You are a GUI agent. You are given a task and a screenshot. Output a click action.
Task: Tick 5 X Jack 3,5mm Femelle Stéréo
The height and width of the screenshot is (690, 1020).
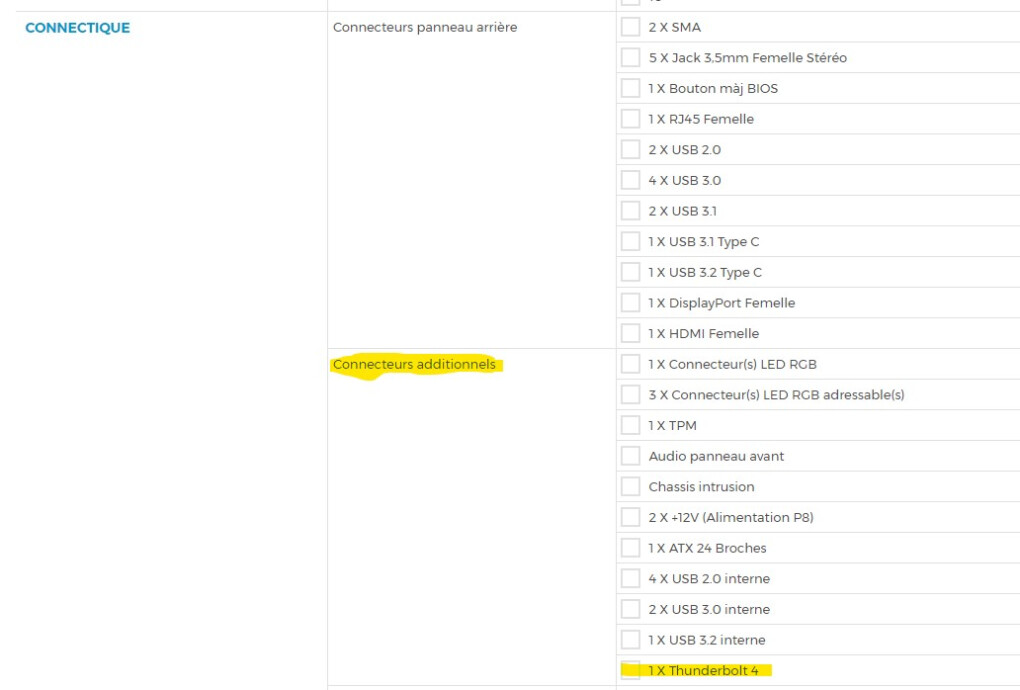pos(630,57)
